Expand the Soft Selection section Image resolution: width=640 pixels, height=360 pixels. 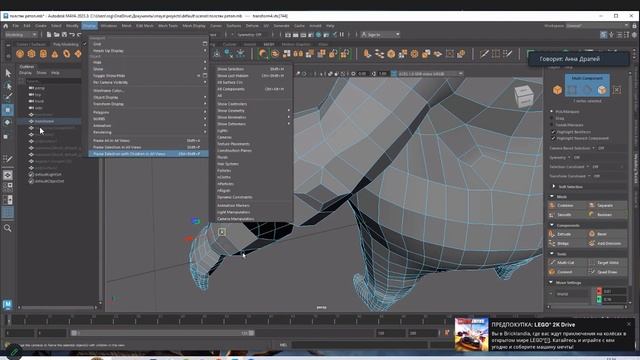[554, 187]
